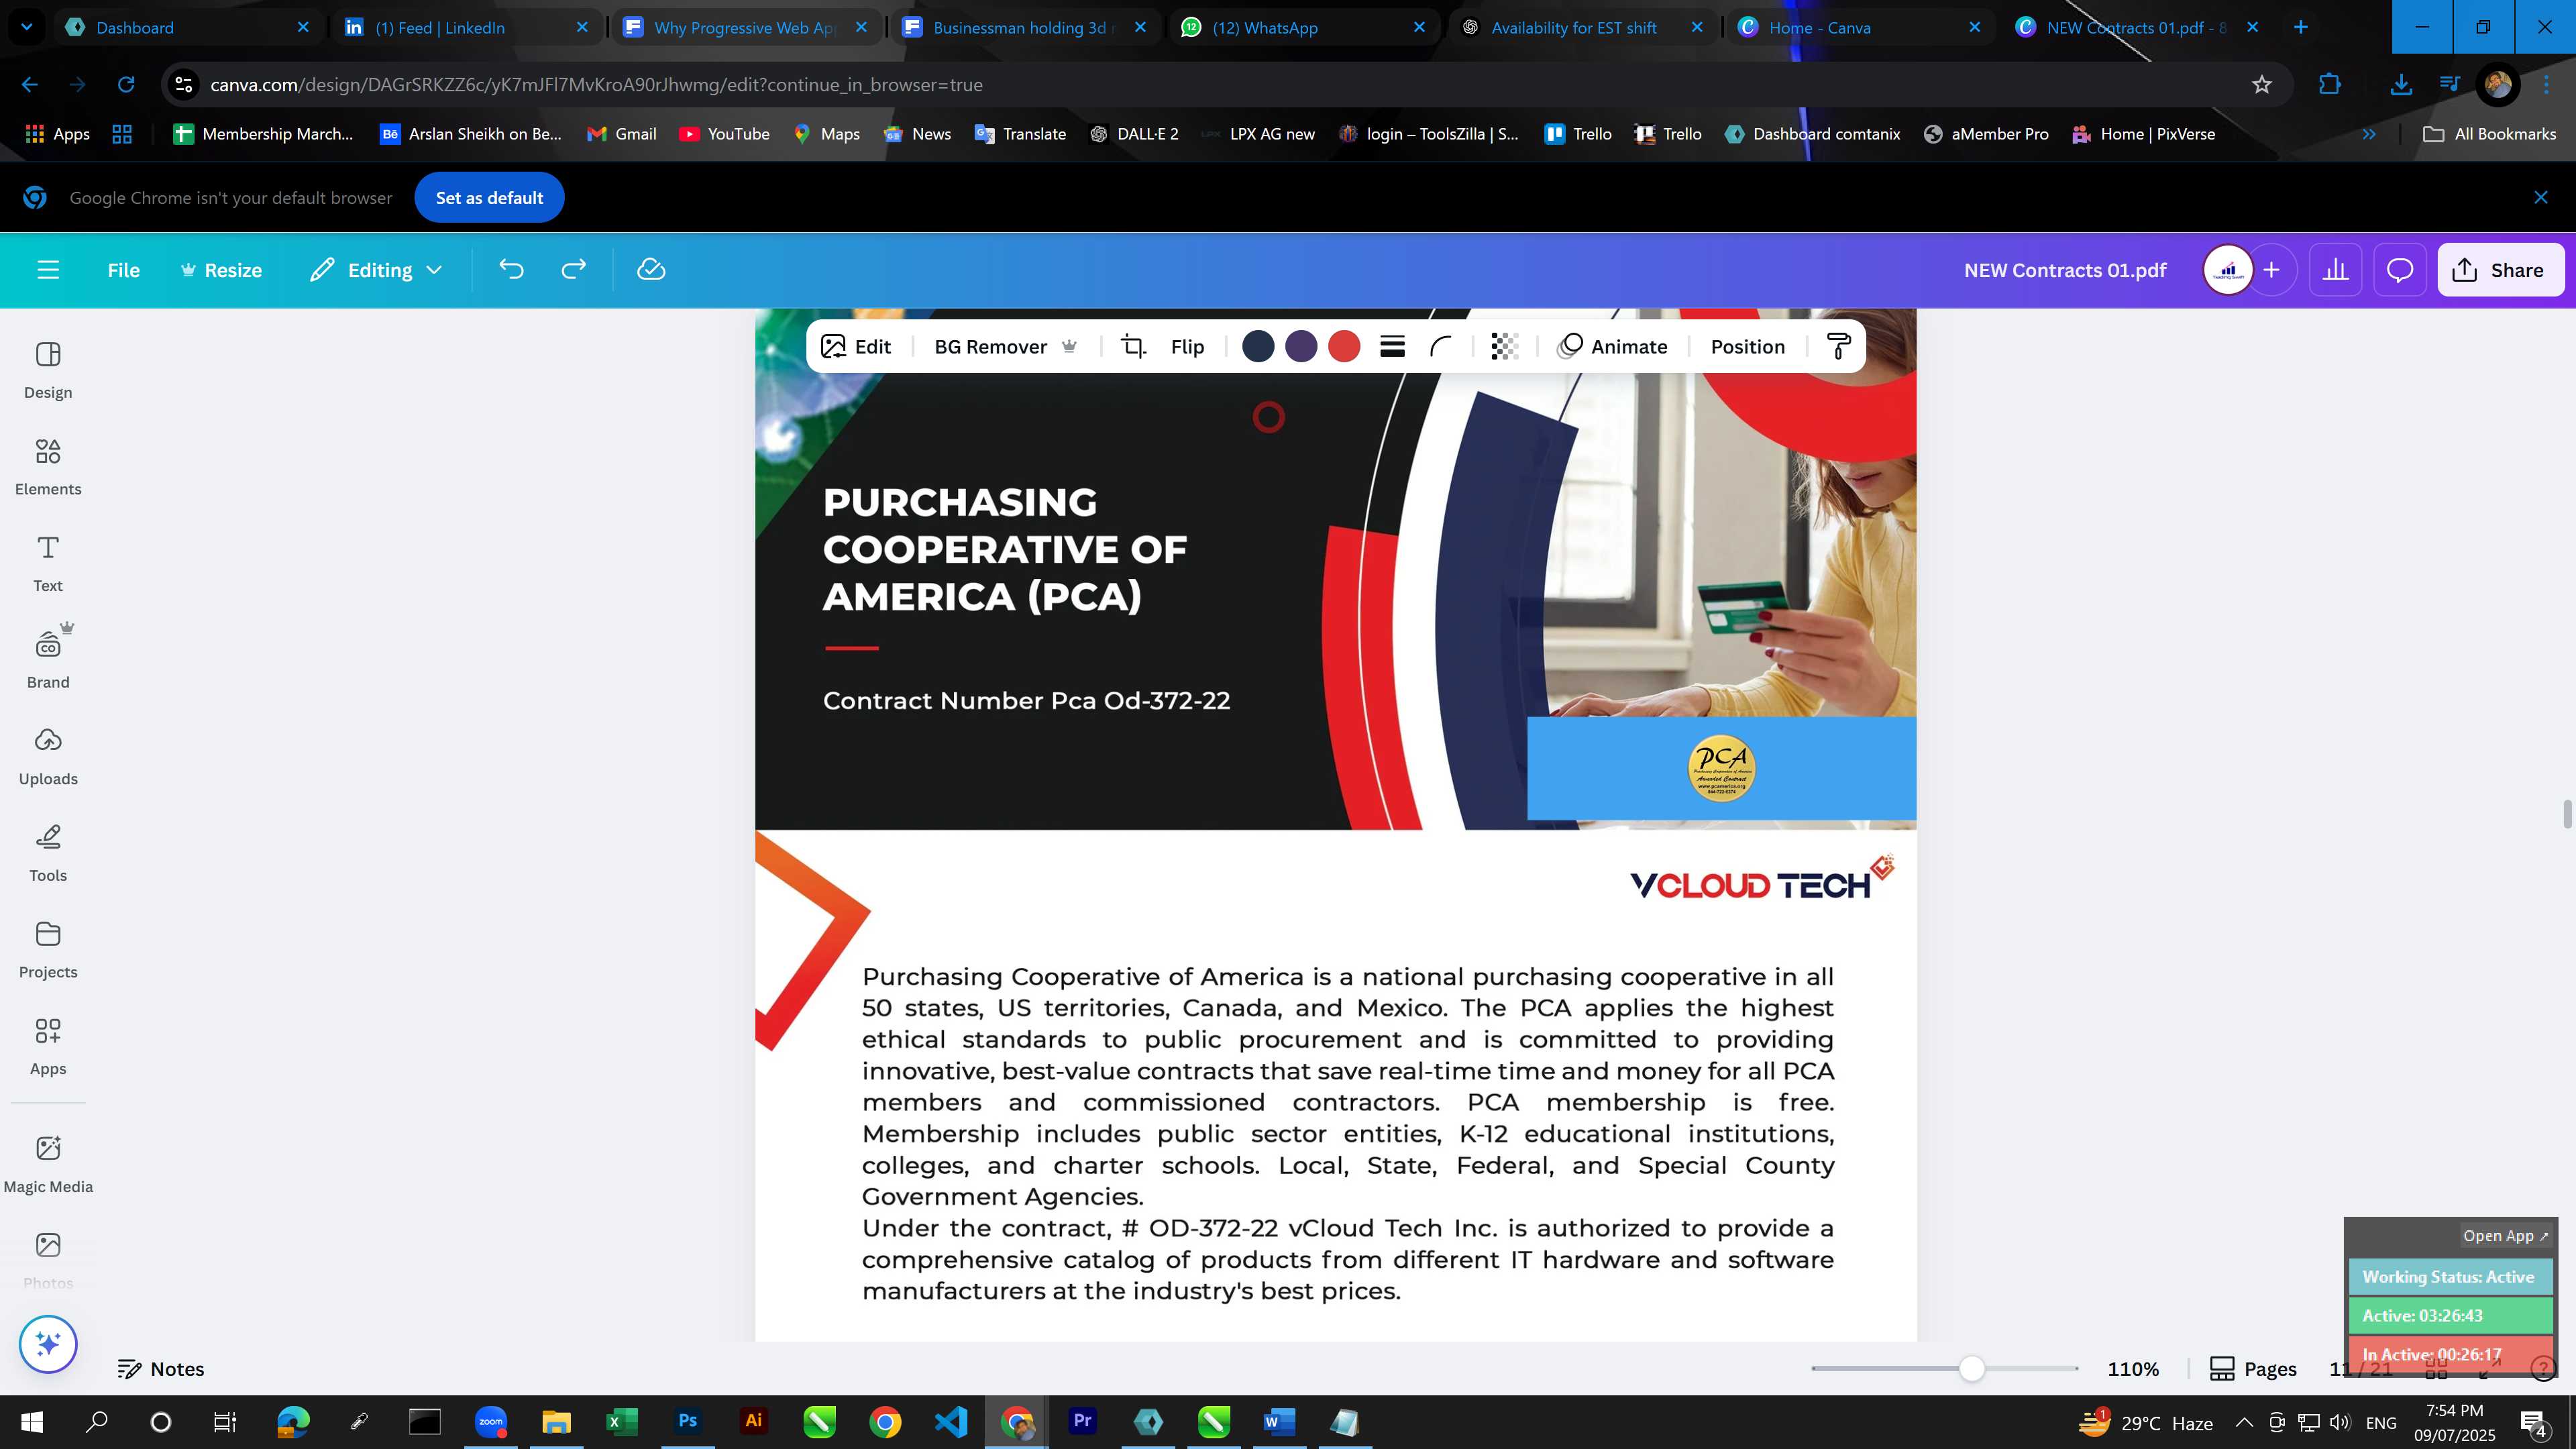Open the Gmail bookmark
Screen dimensions: 2576x1449
[621, 134]
